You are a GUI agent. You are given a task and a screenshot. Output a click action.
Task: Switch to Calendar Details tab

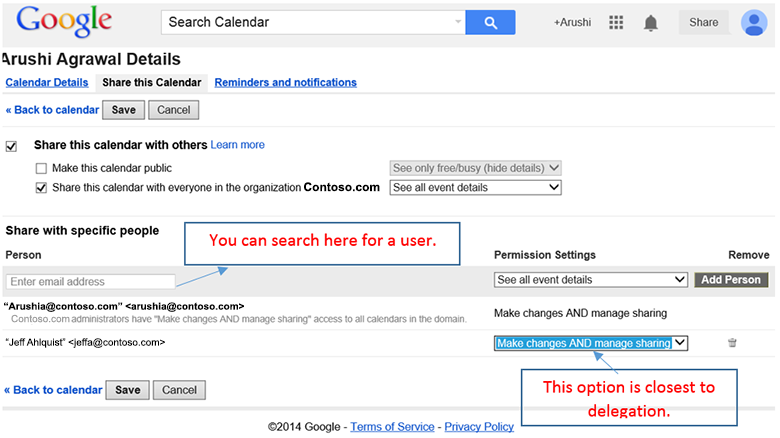(47, 82)
